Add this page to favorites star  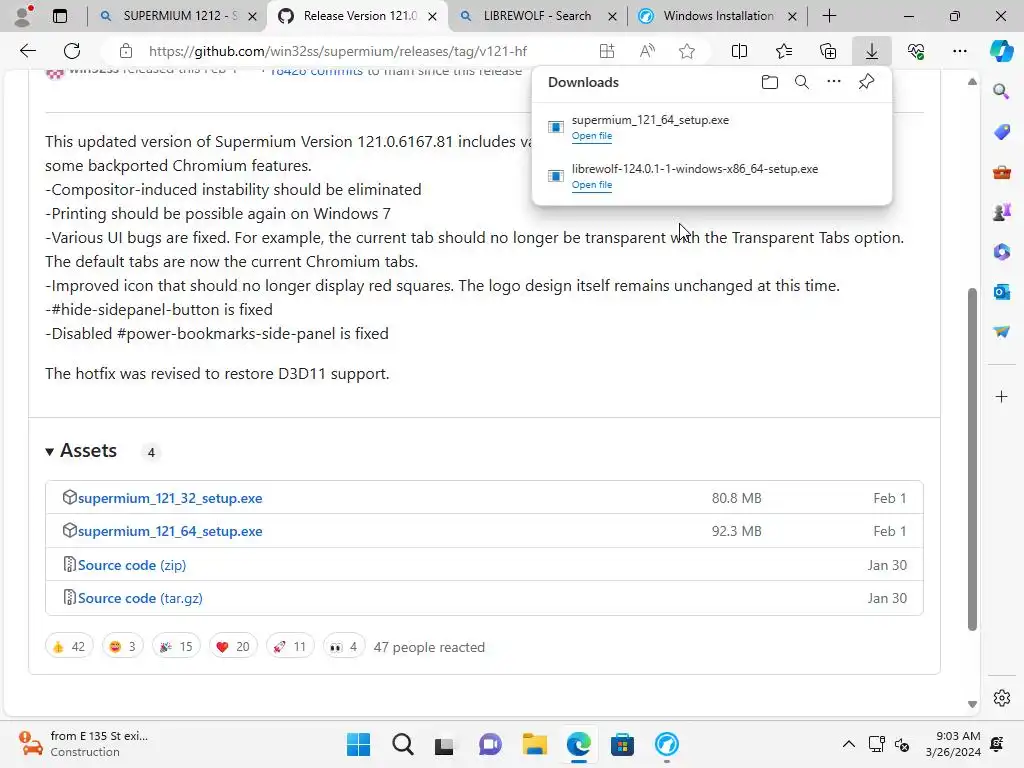[686, 51]
